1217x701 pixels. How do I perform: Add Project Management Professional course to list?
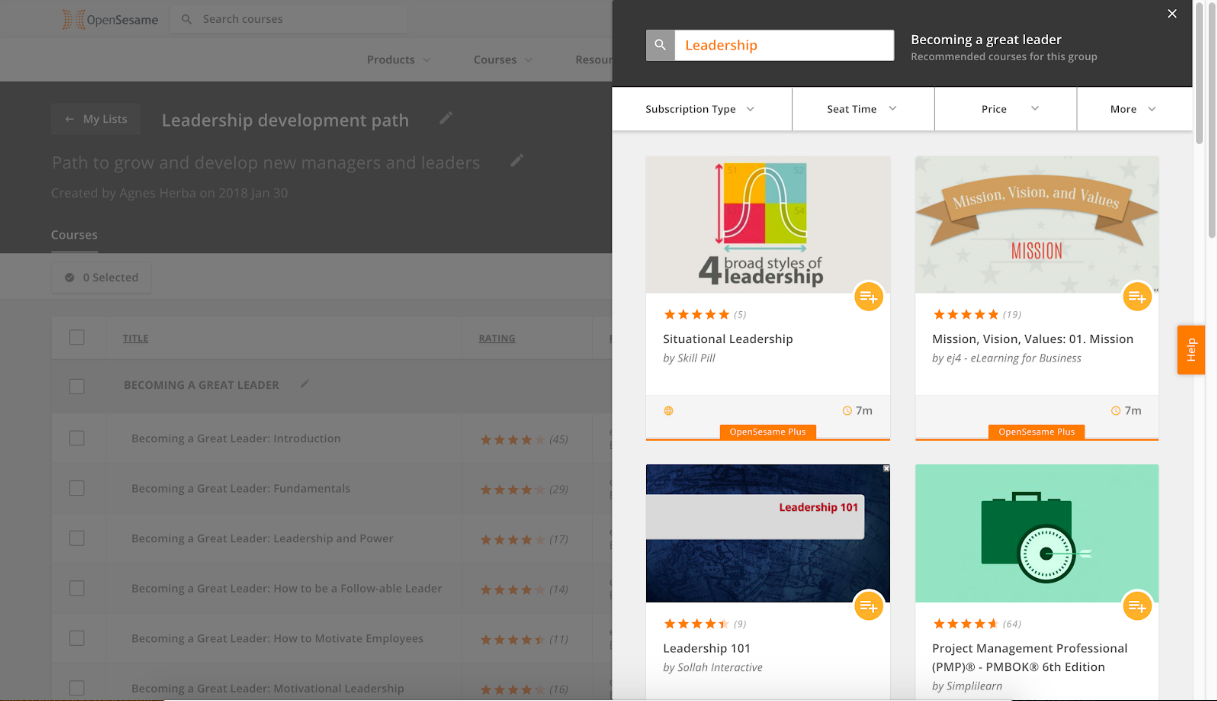click(x=1137, y=606)
